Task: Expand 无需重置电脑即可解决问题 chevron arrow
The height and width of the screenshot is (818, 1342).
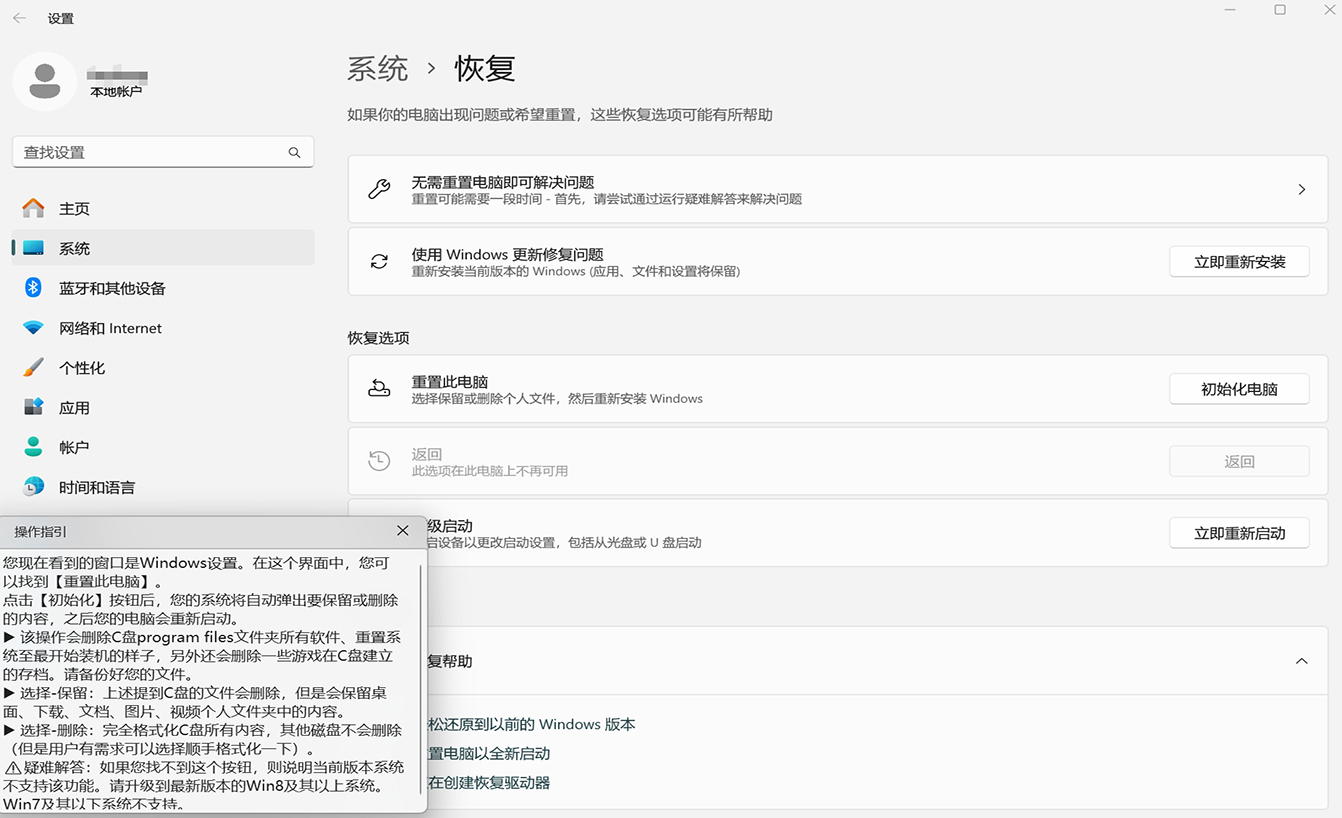Action: click(1301, 189)
